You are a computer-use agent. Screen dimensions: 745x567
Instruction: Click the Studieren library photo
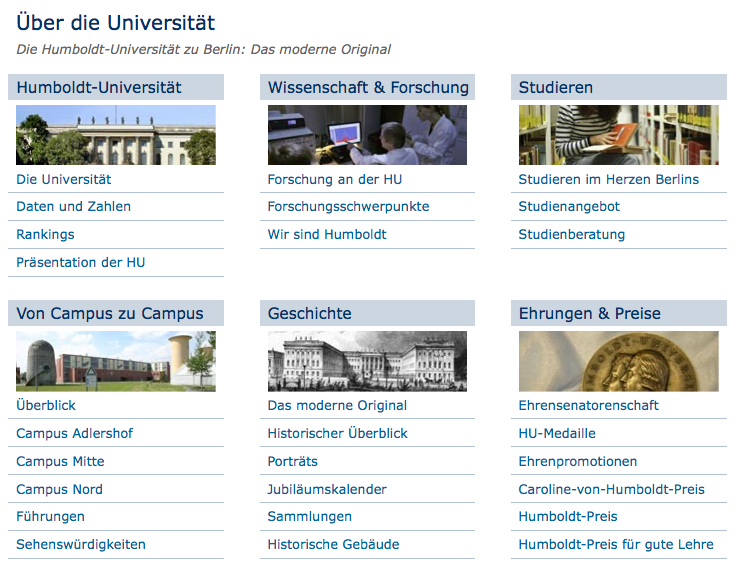[x=618, y=135]
